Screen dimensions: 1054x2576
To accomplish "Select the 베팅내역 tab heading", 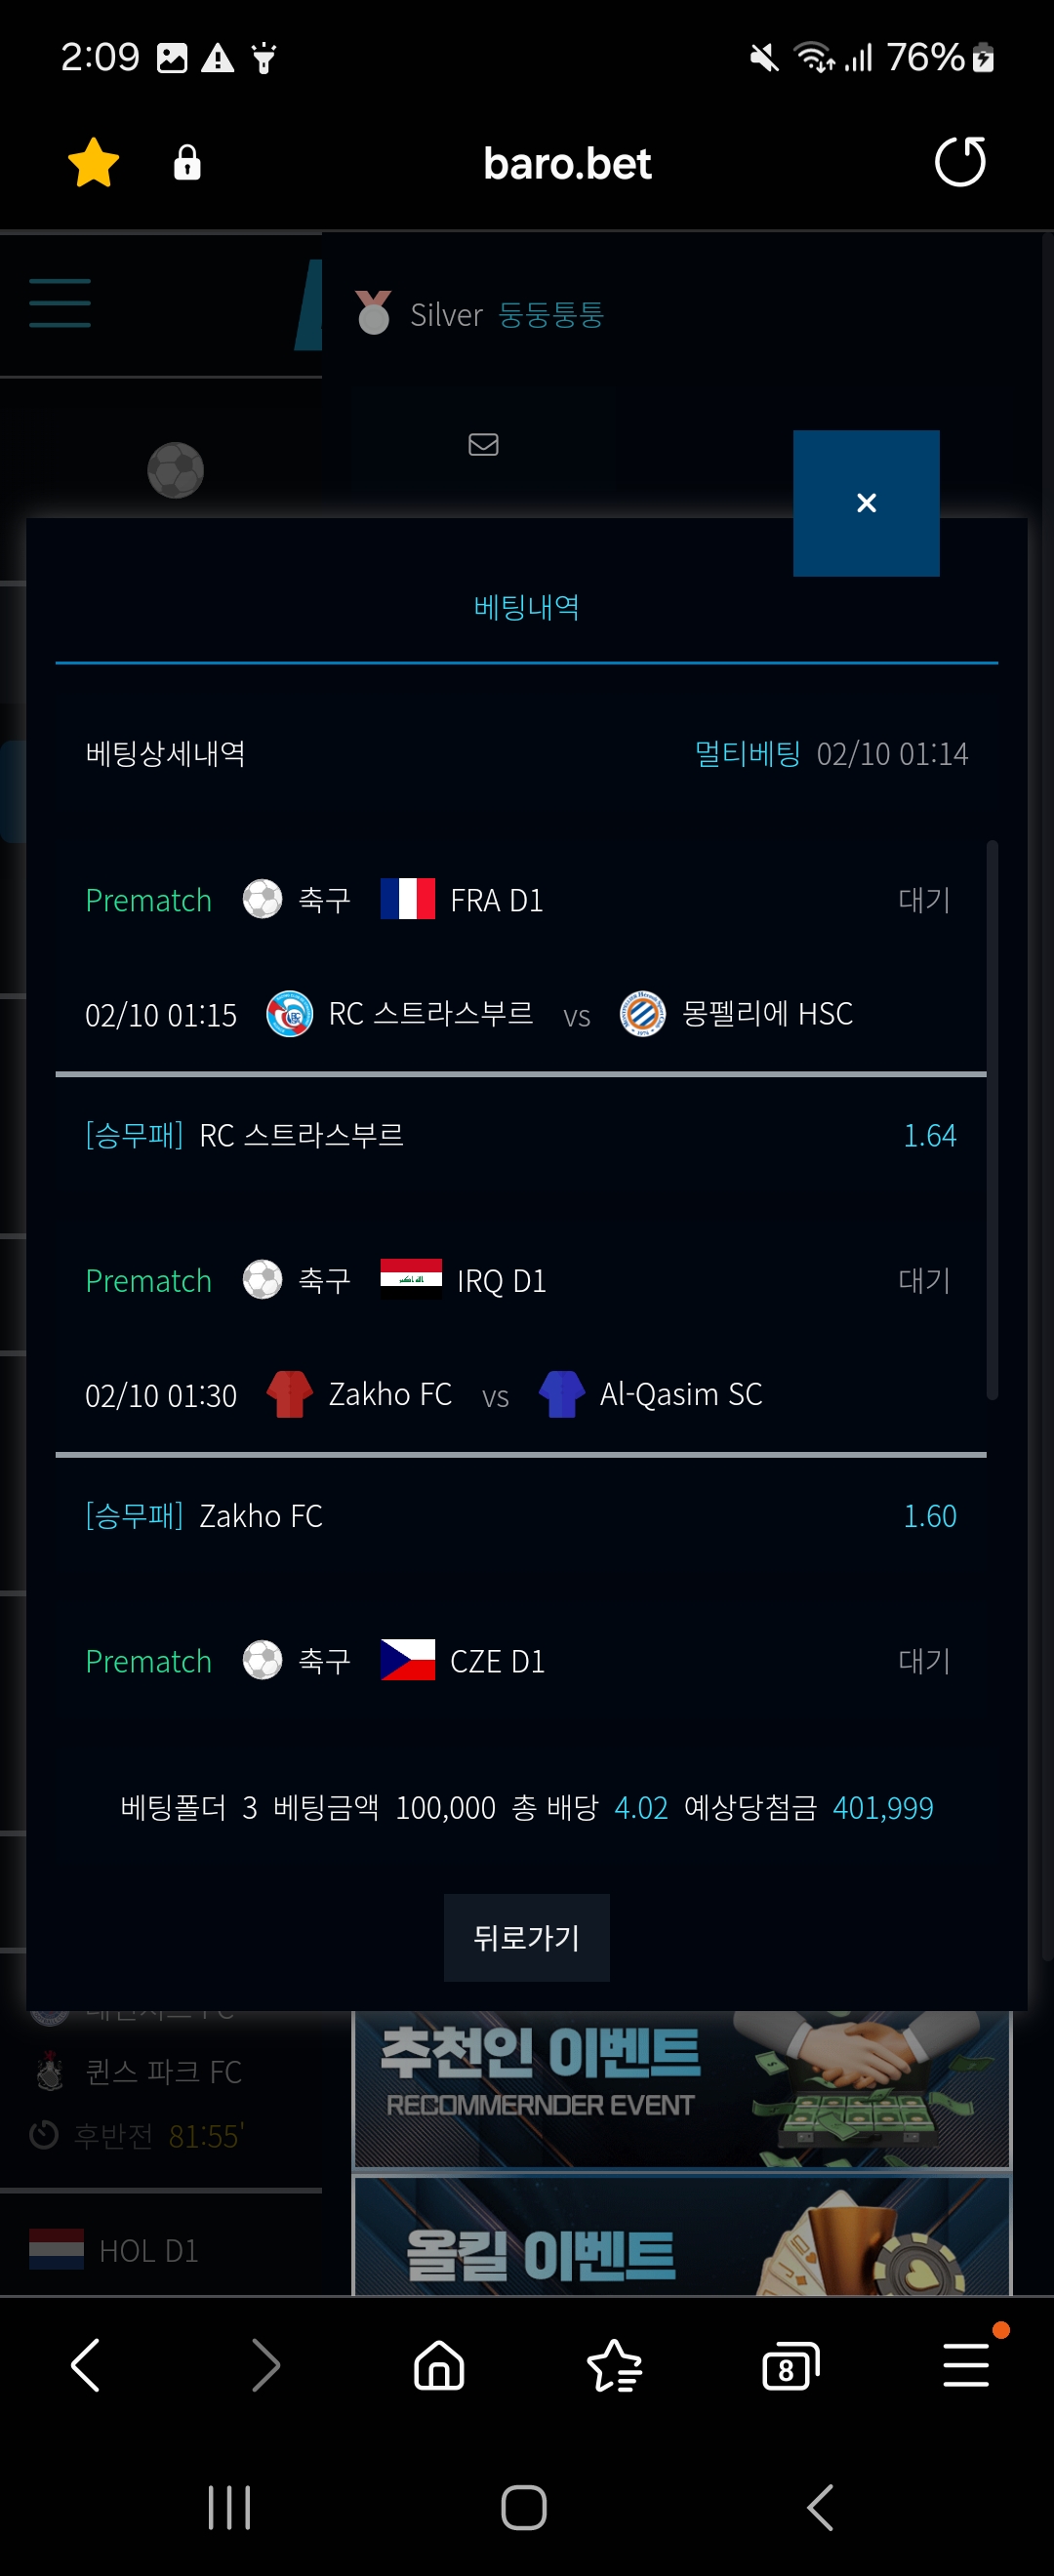I will (527, 607).
